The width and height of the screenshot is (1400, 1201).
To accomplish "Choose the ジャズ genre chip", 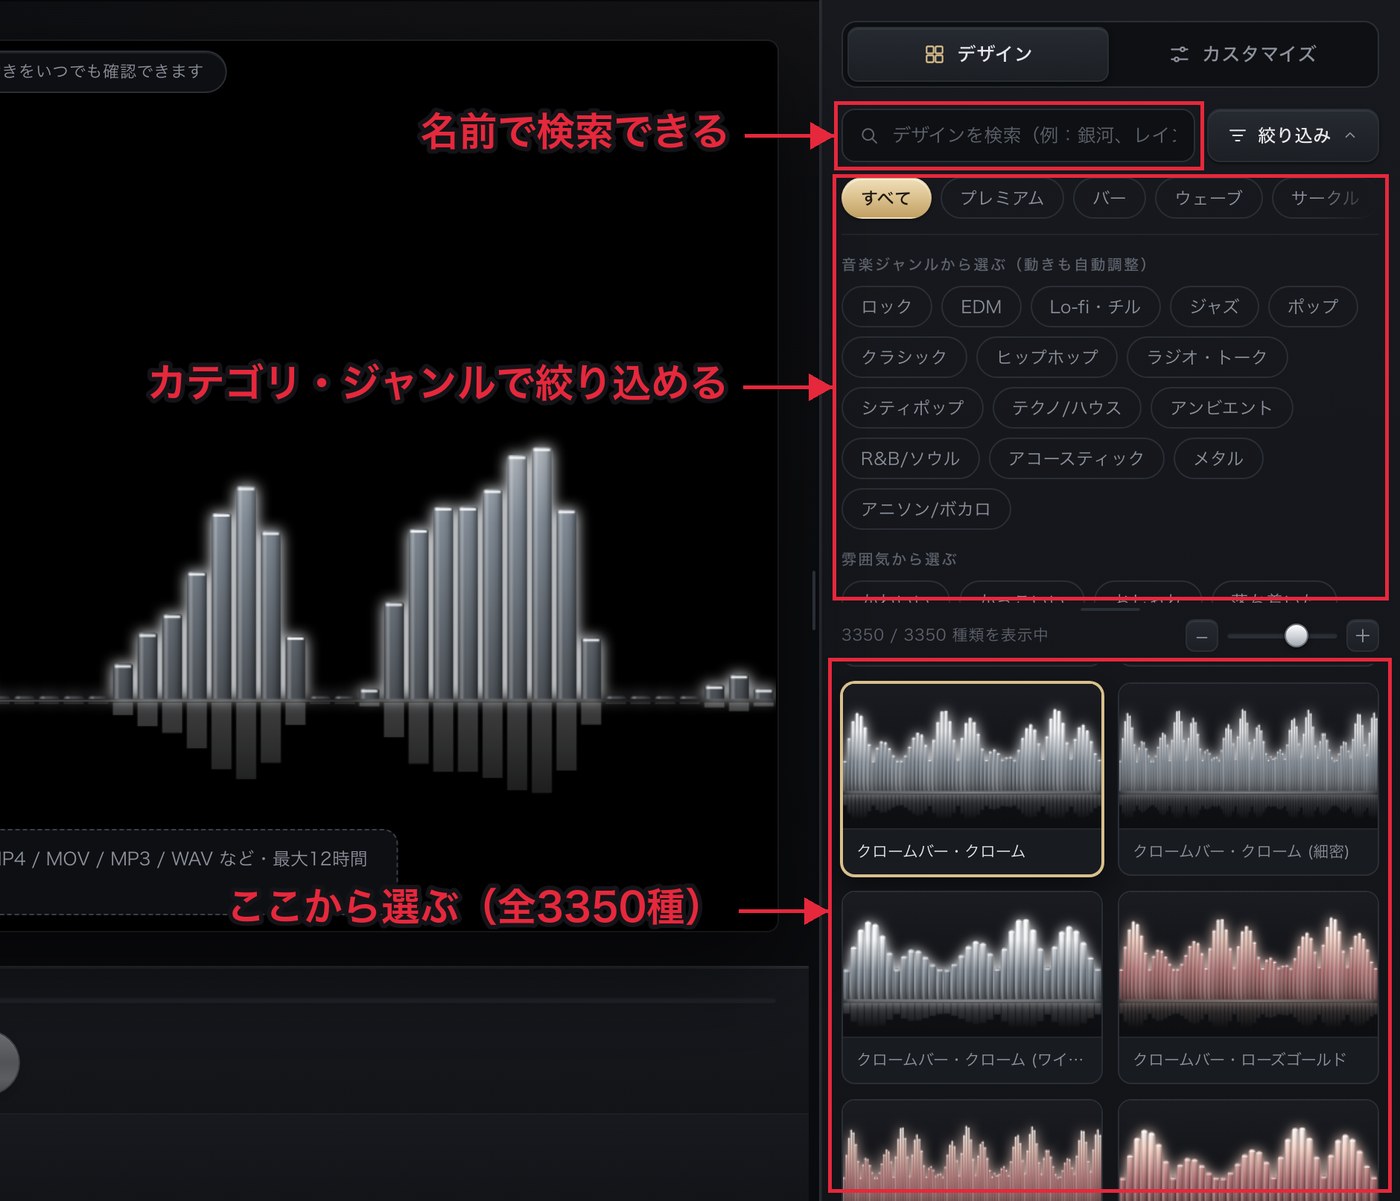I will pyautogui.click(x=1214, y=306).
